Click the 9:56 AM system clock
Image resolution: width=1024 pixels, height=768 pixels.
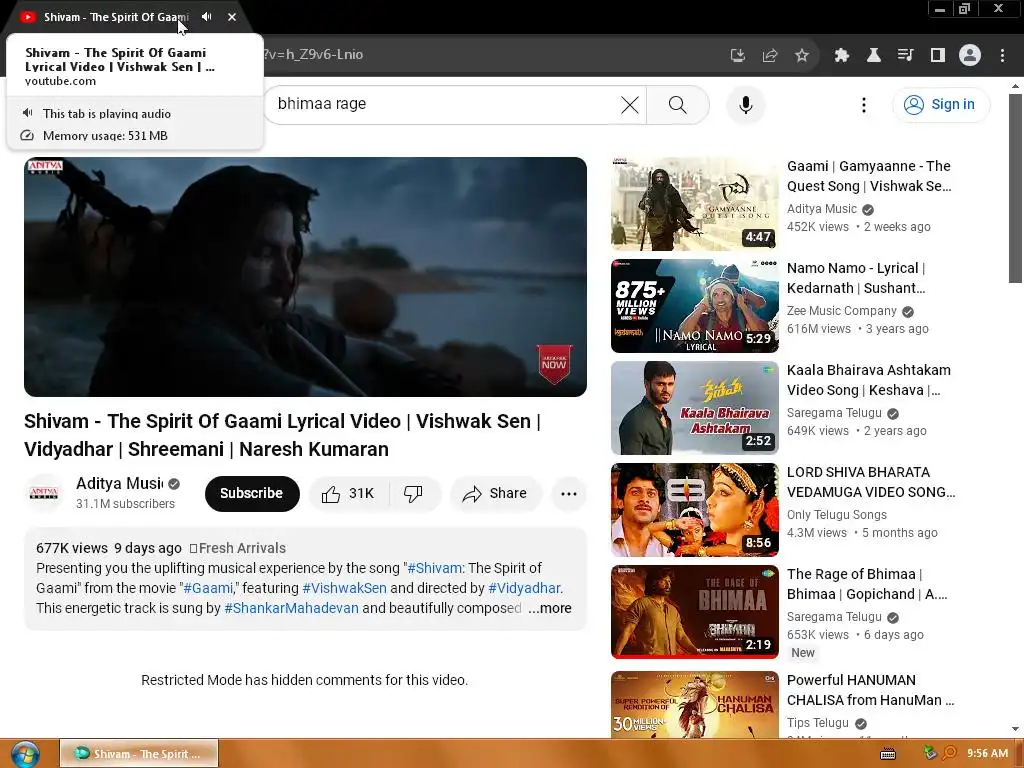pyautogui.click(x=987, y=754)
